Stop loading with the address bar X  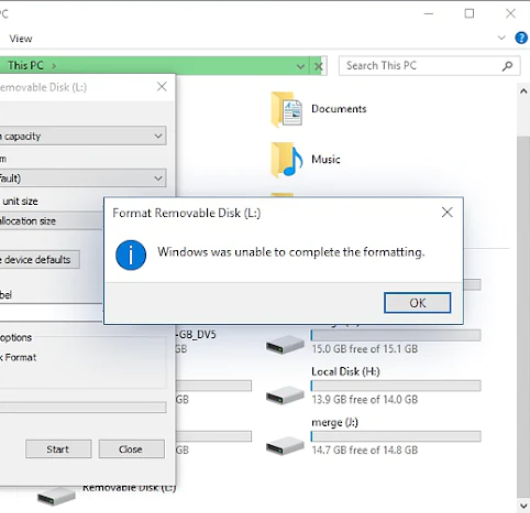point(318,66)
